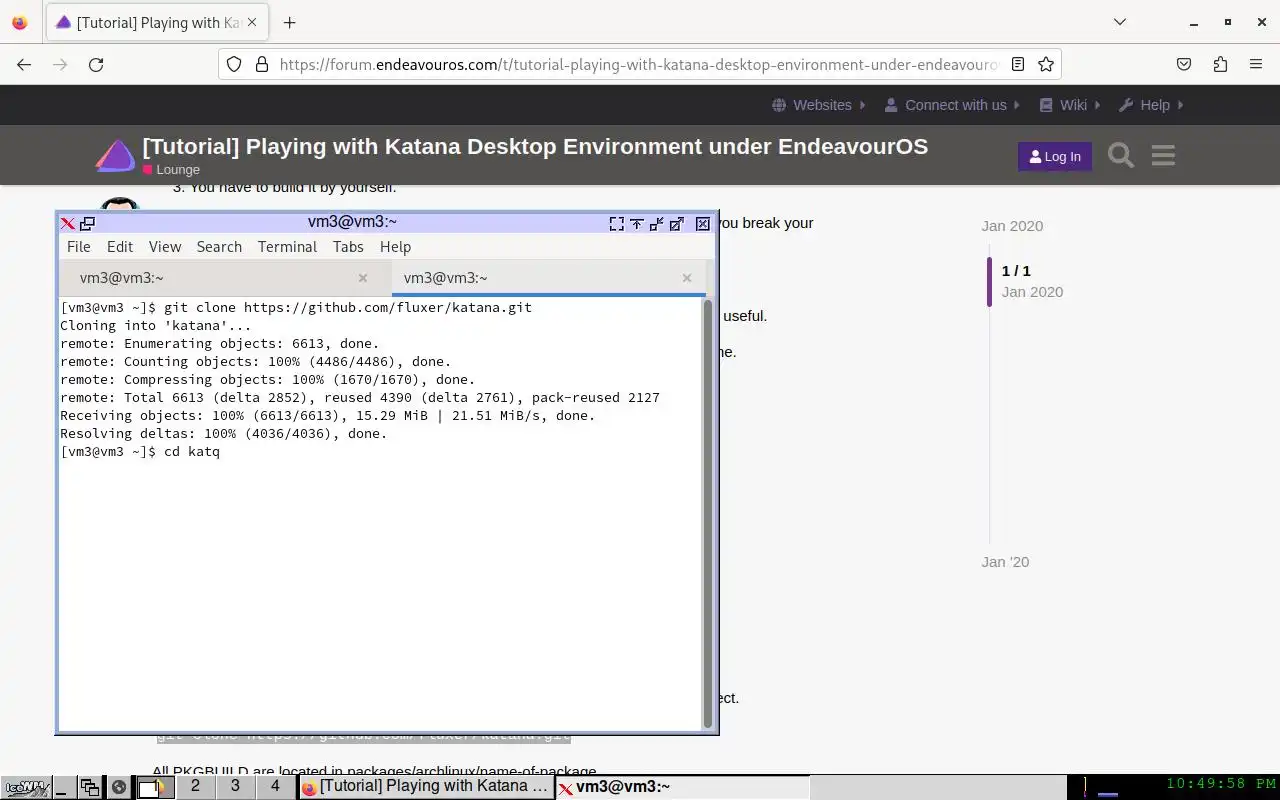Open the Firefox application hamburger menu
This screenshot has height=800, width=1280.
click(x=1256, y=64)
